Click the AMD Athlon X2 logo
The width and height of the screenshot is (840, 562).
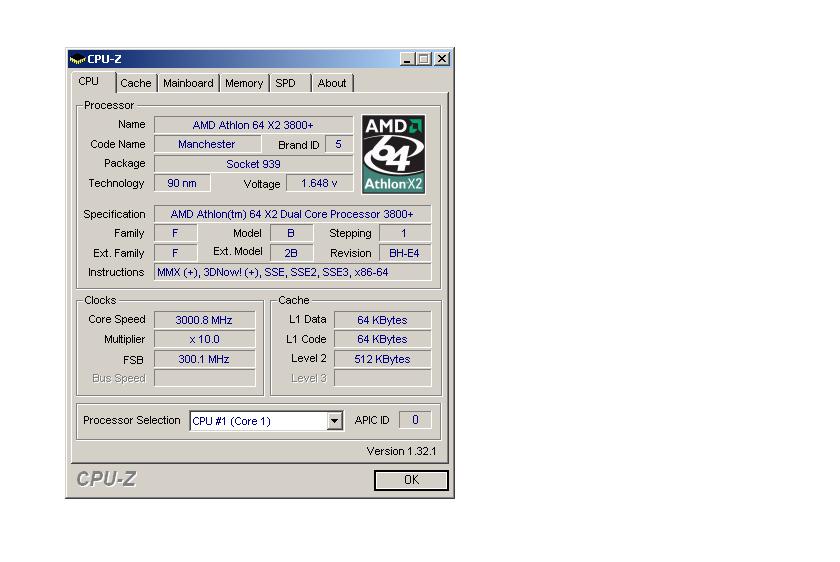click(393, 154)
